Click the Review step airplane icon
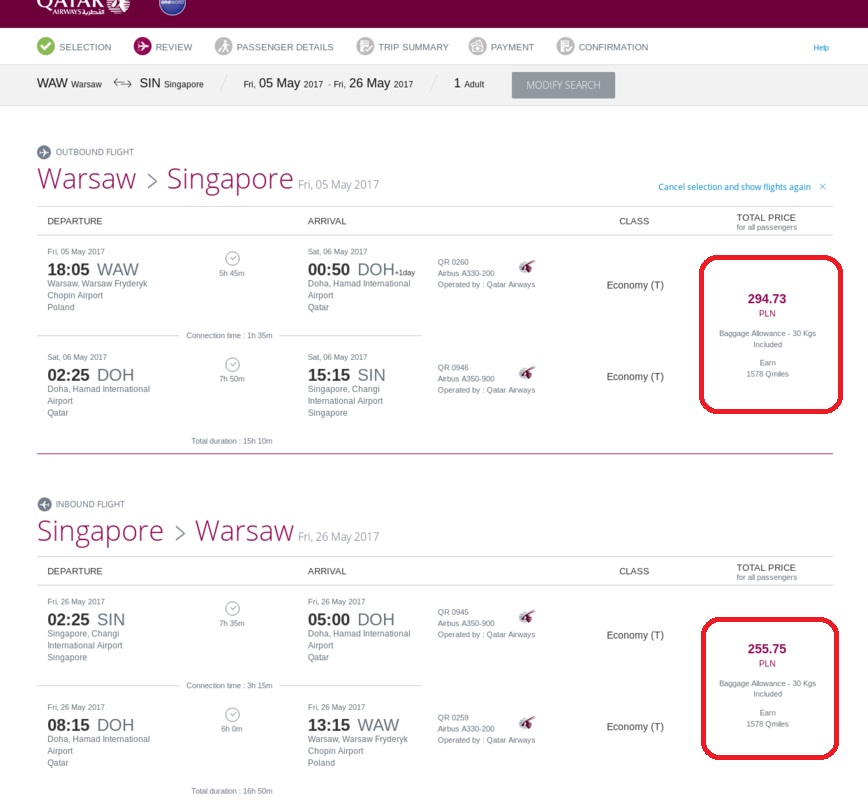This screenshot has width=868, height=800. point(142,47)
